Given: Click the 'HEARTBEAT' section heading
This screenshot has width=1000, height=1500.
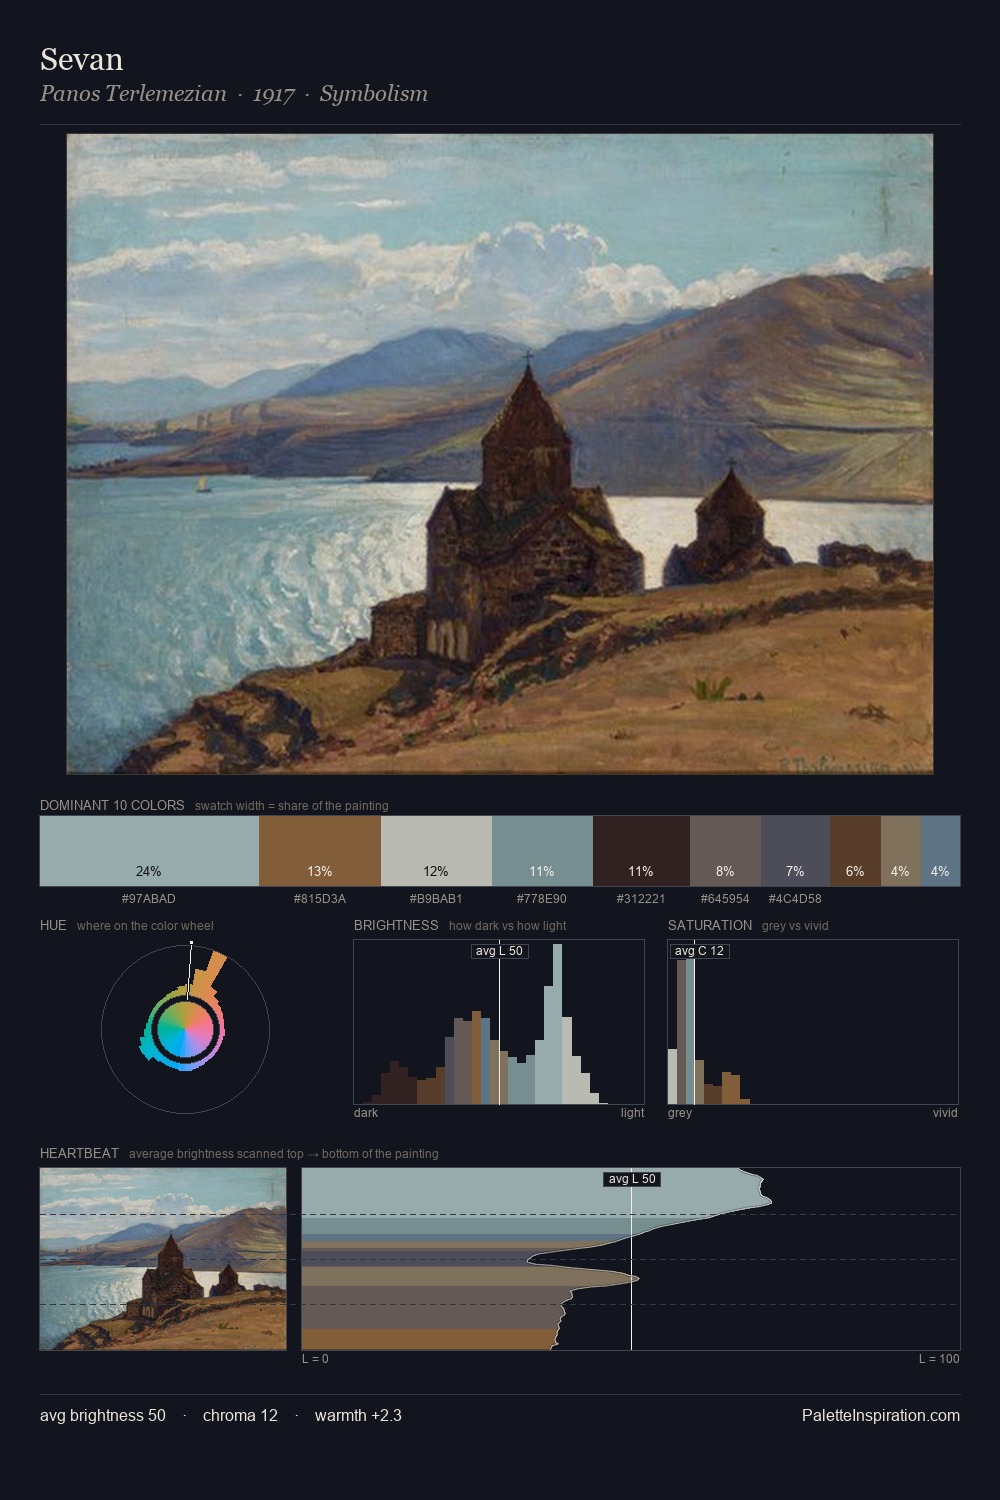Looking at the screenshot, I should (79, 1153).
